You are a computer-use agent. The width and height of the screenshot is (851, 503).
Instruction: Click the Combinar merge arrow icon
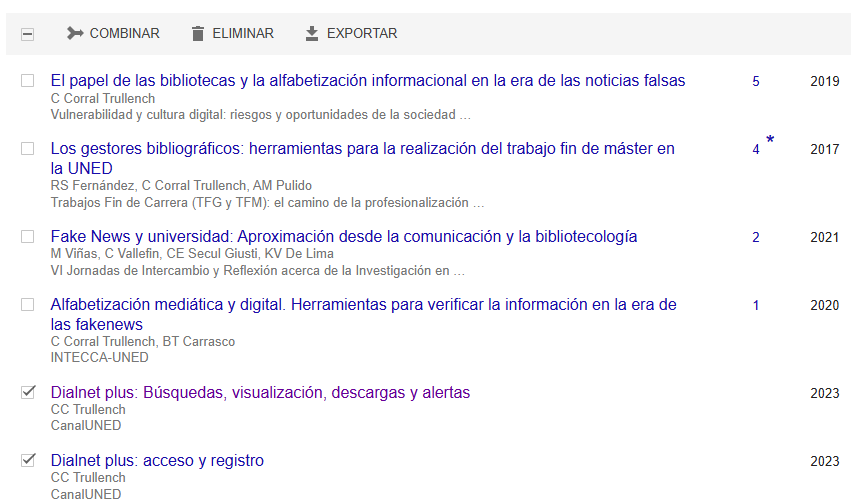pyautogui.click(x=75, y=34)
